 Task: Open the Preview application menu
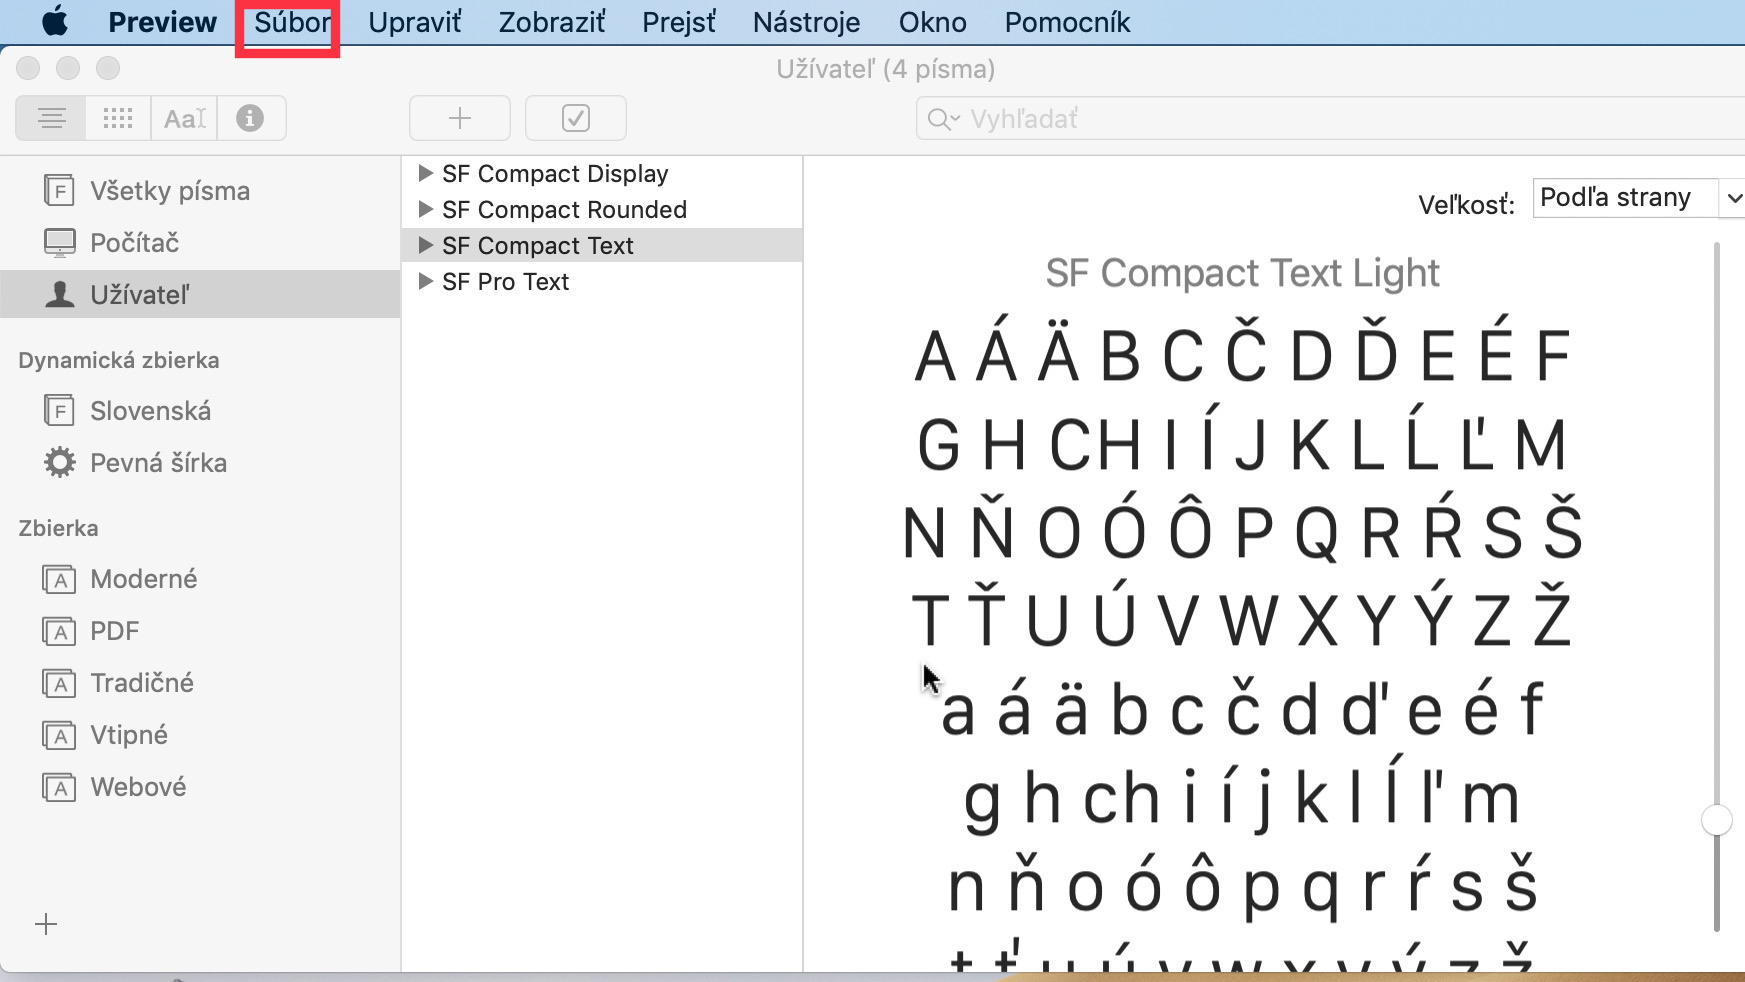coord(162,22)
